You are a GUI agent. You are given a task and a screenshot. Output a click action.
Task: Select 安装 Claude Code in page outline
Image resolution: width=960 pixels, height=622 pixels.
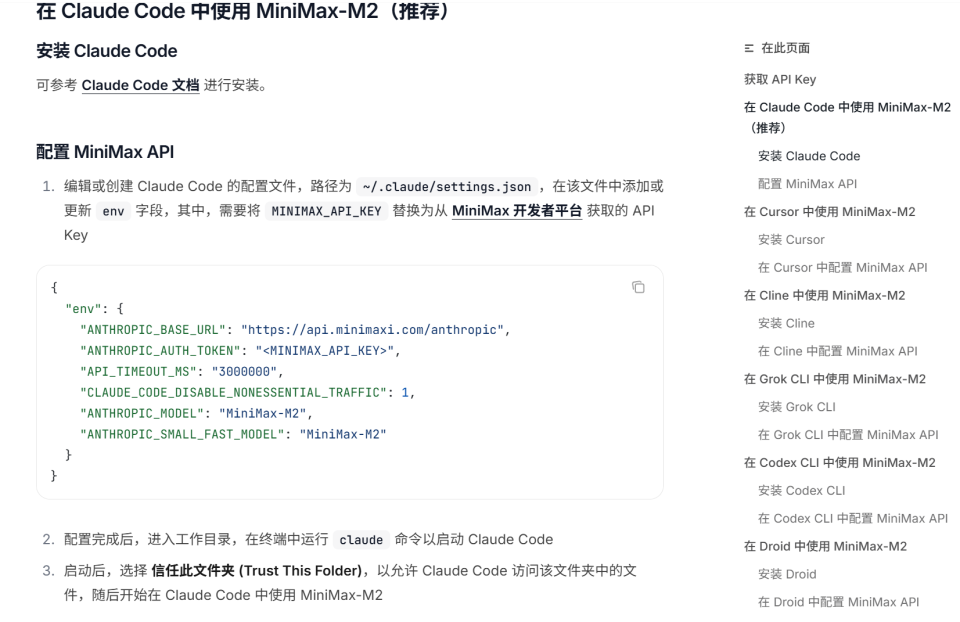[x=809, y=156]
